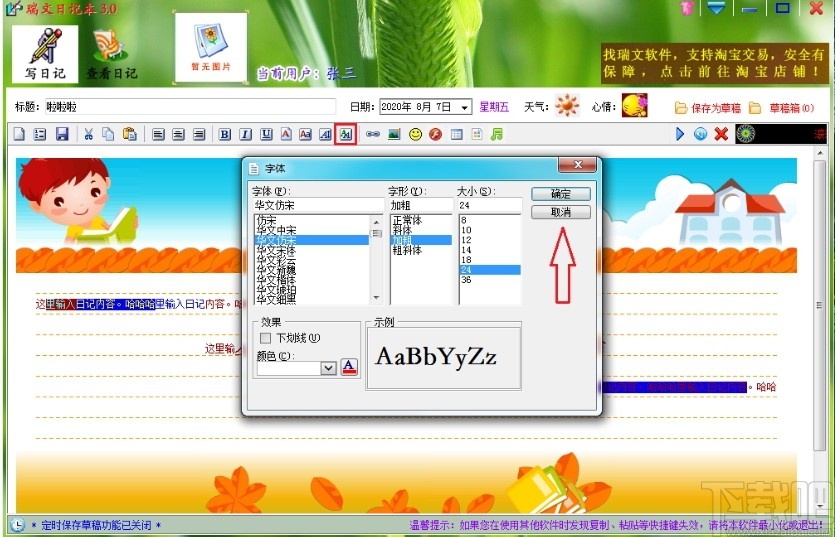Toggle bold formatting (B)
This screenshot has width=836, height=537.
[x=225, y=134]
